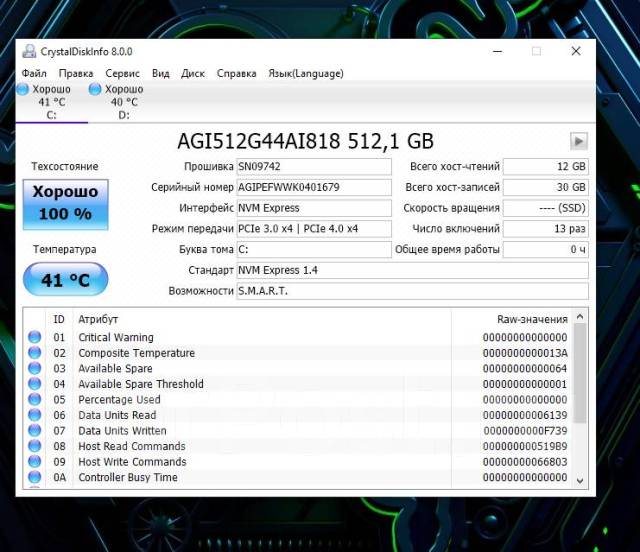640x552 pixels.
Task: Click the status orb for Controller Busy Time
Action: 35,476
